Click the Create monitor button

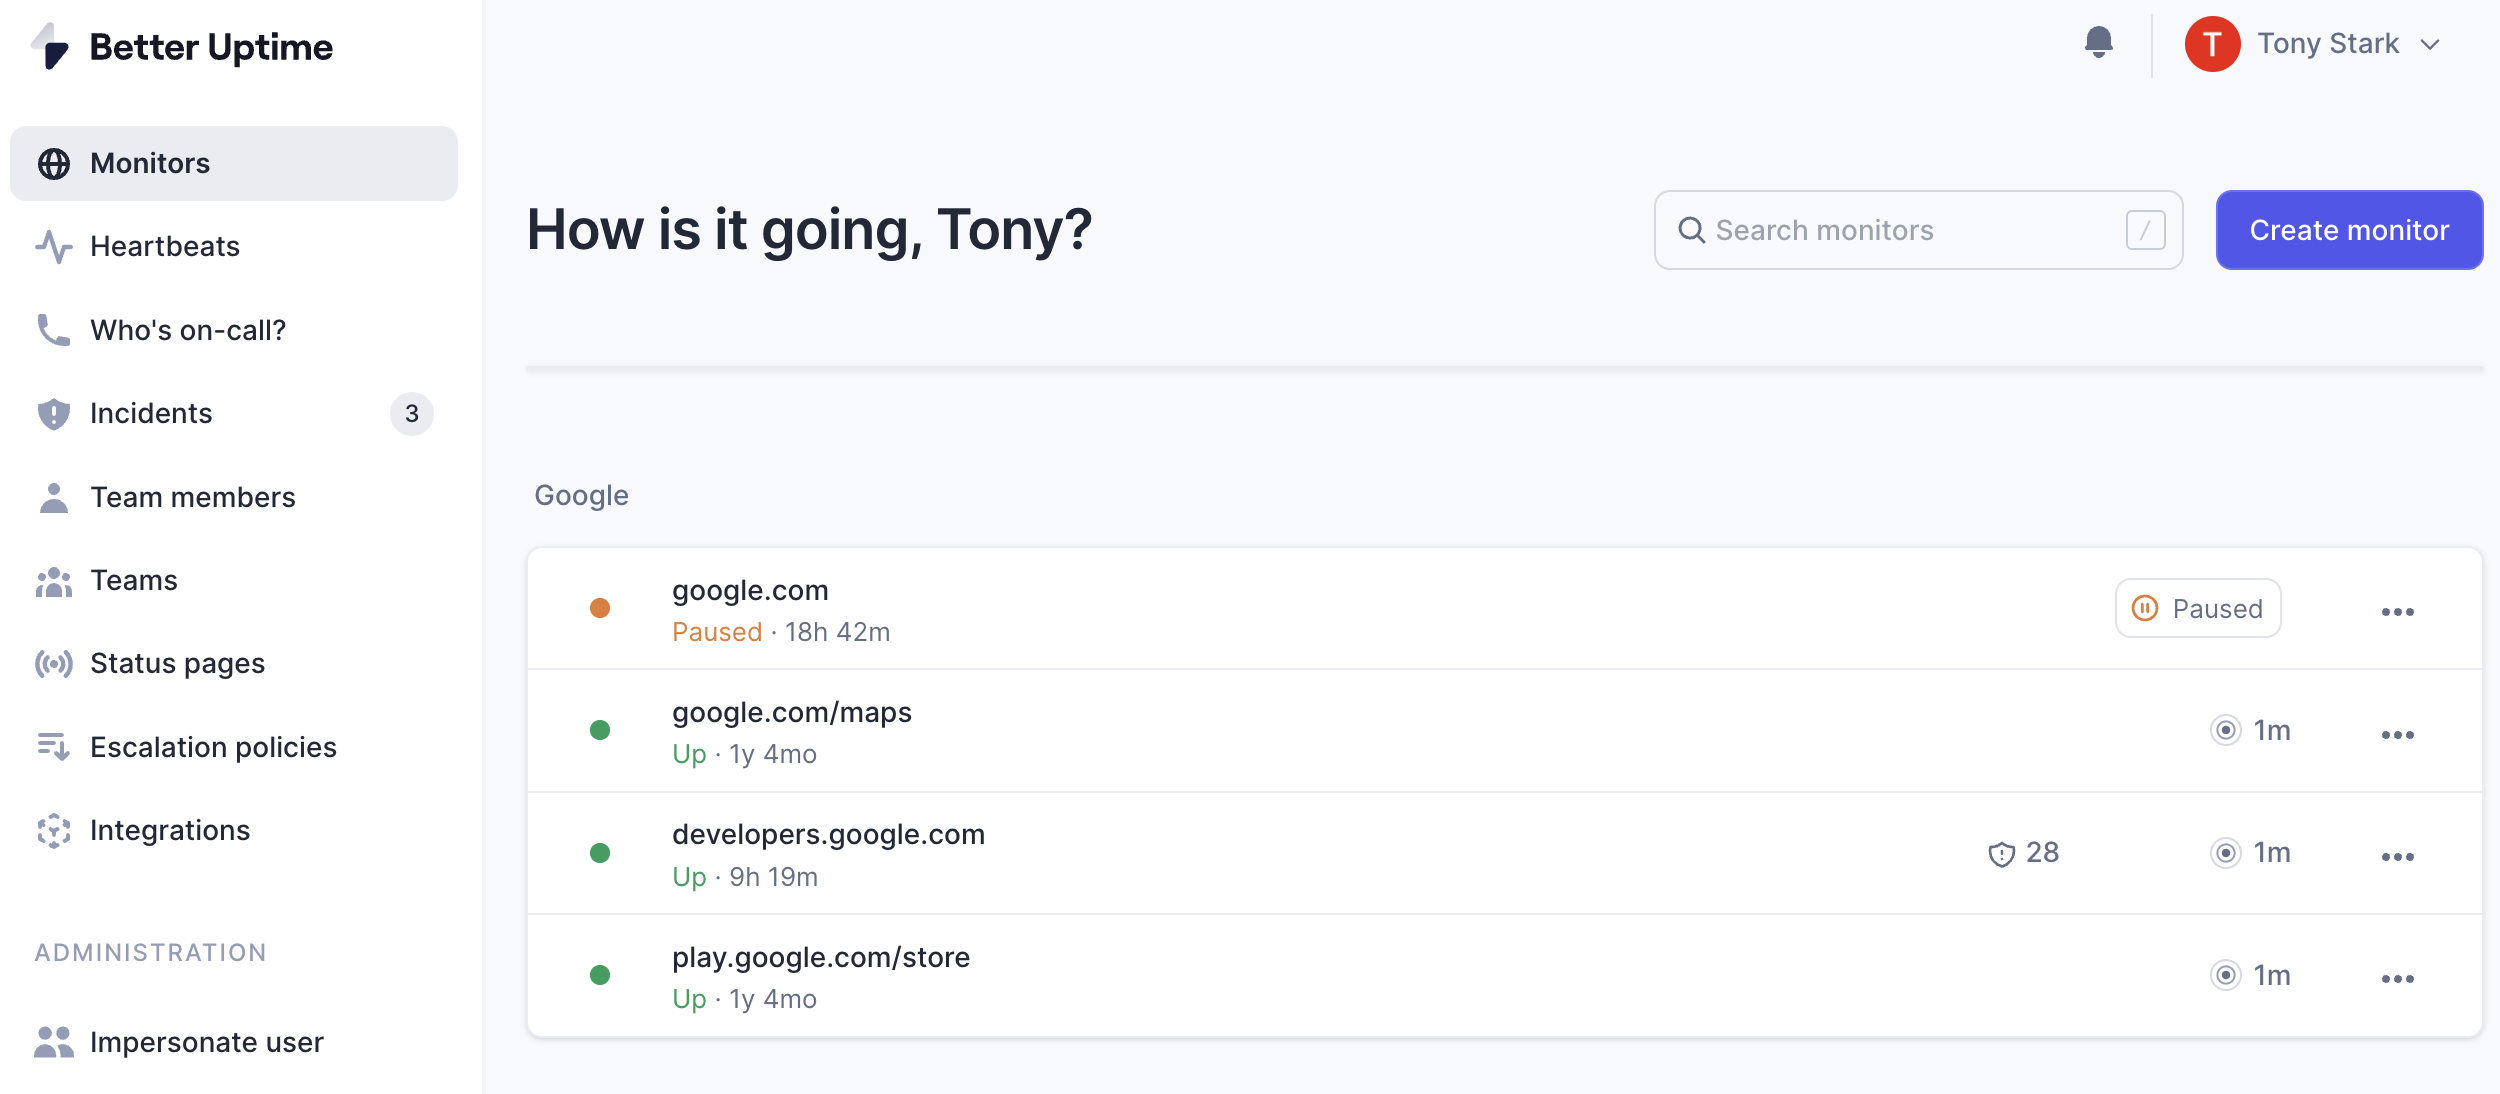[x=2349, y=230]
